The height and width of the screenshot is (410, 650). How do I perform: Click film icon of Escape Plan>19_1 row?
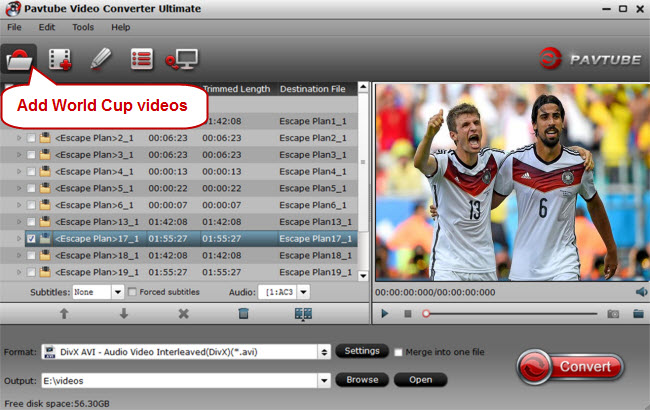point(45,272)
